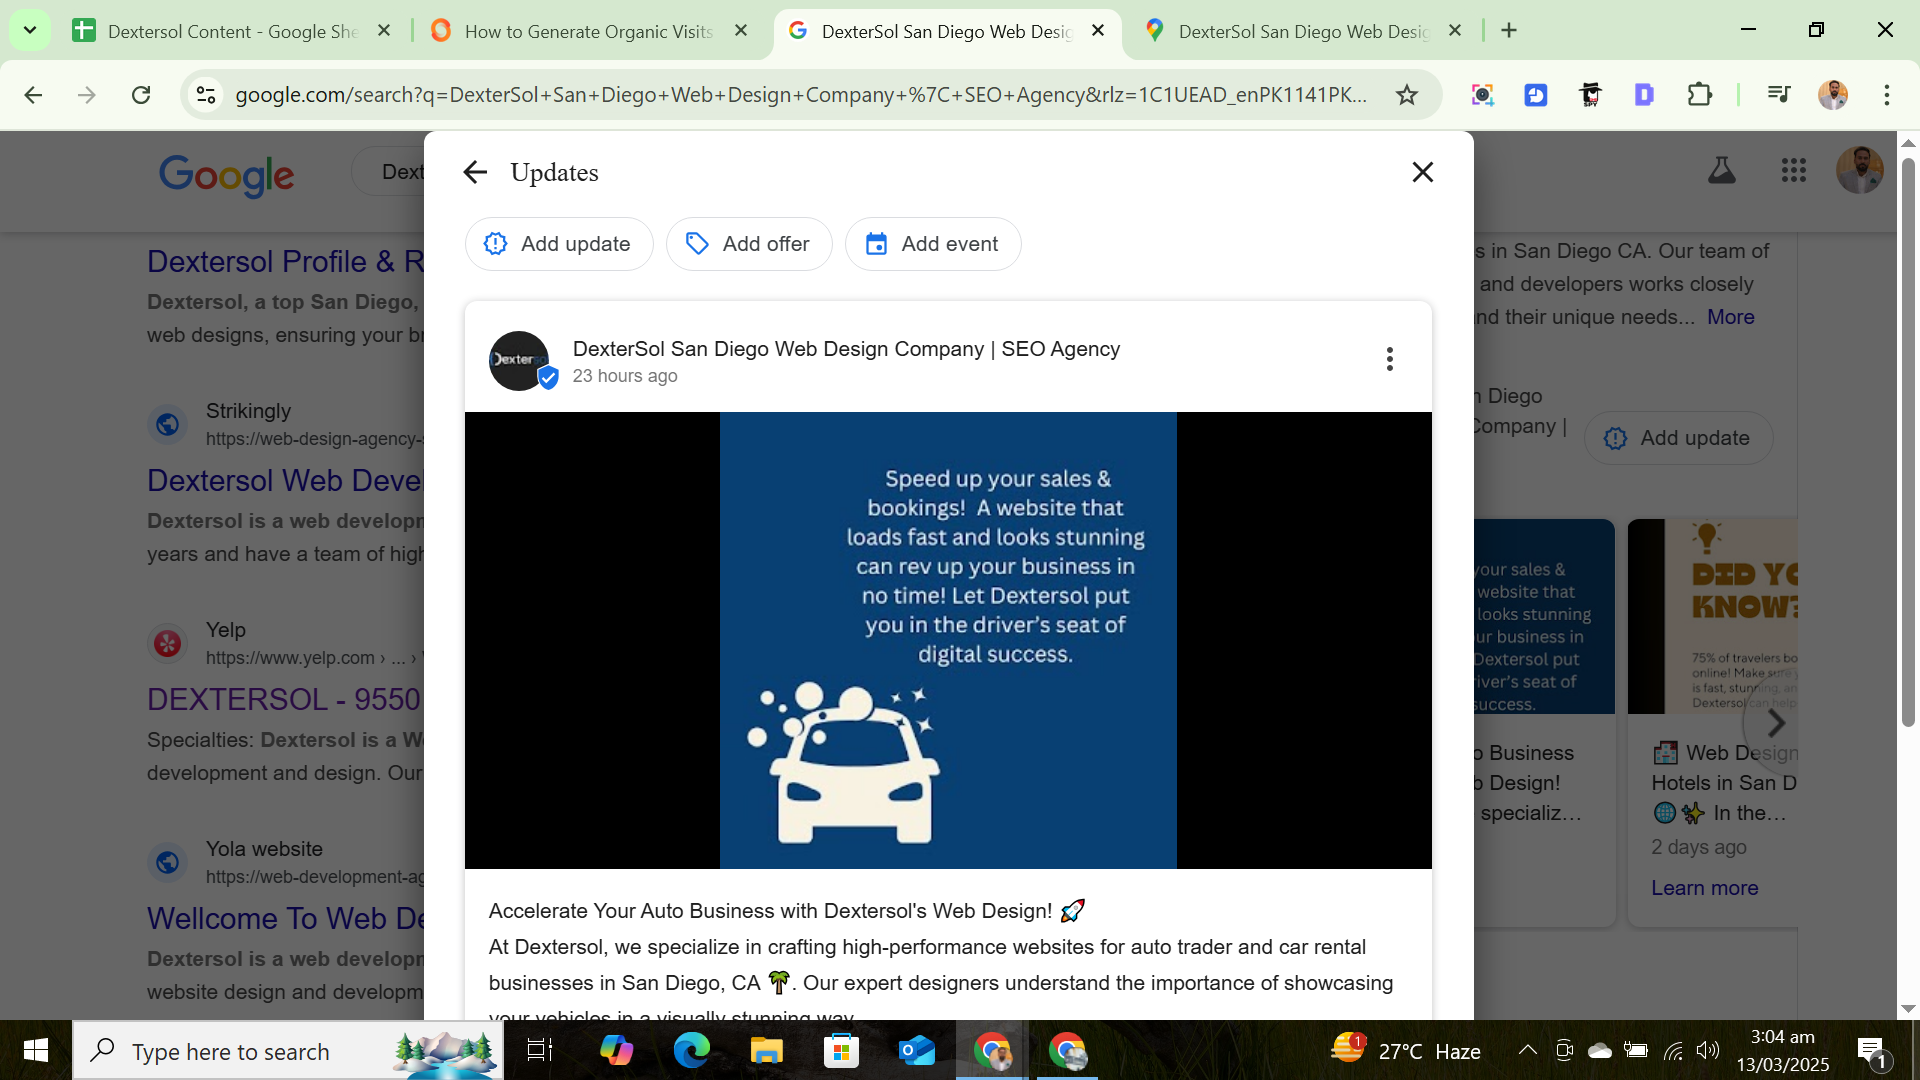Click the Chrome profile avatar

[1833, 95]
